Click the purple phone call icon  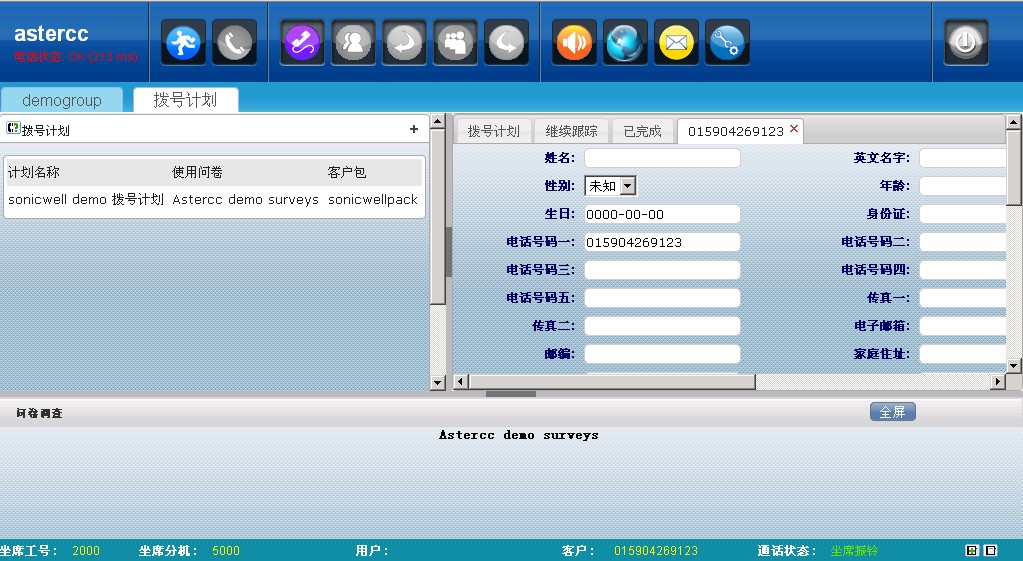coord(302,43)
